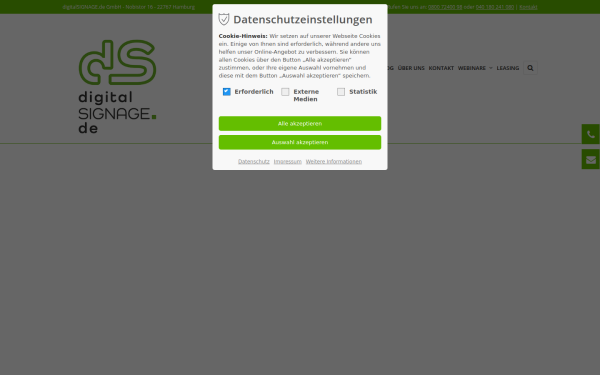Open the Datenschutz link in the dialog
Viewport: 600px width, 375px height.
point(254,161)
